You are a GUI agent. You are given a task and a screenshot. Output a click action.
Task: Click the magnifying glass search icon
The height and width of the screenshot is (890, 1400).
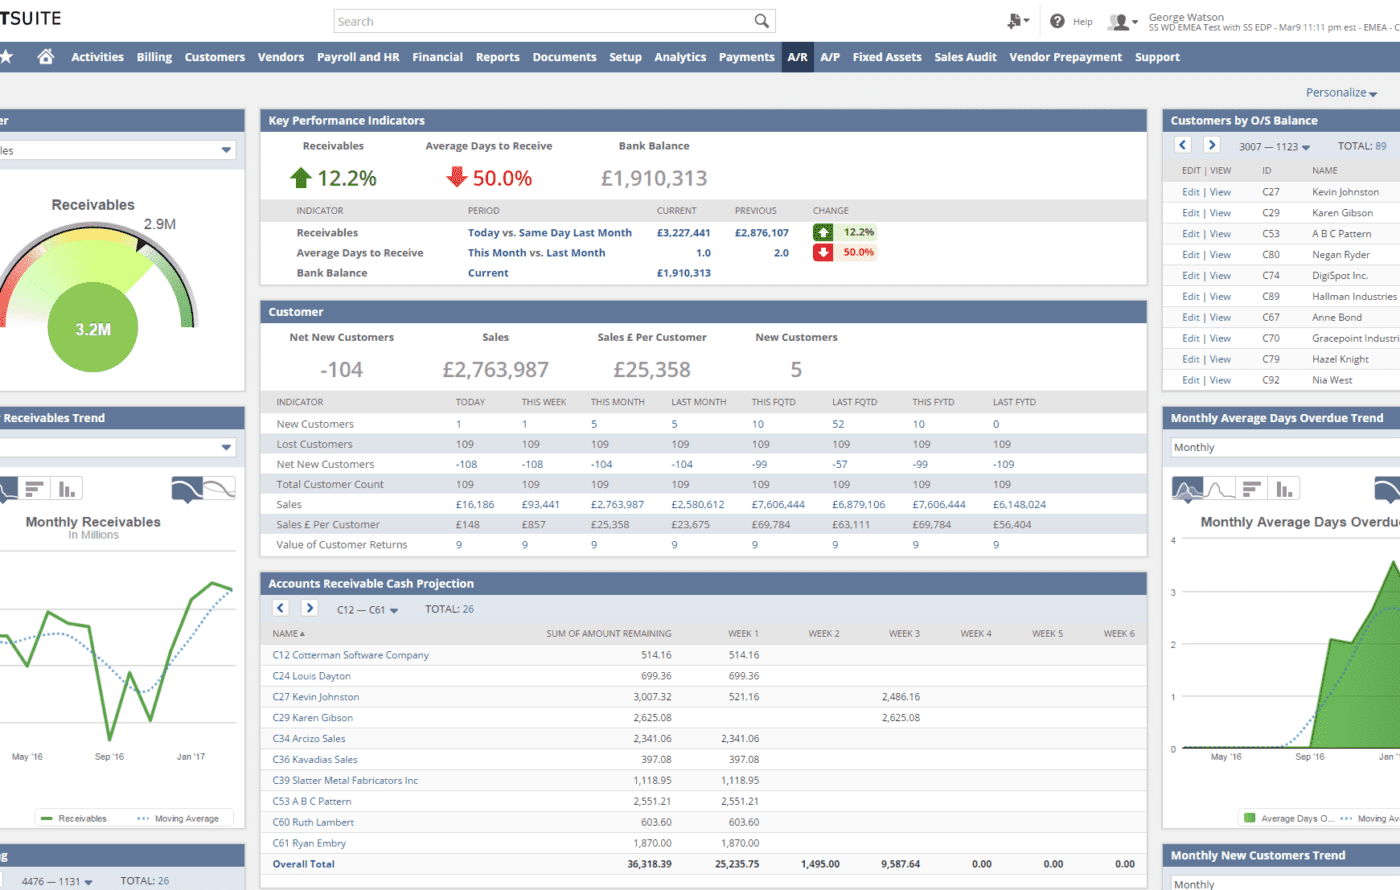[760, 20]
